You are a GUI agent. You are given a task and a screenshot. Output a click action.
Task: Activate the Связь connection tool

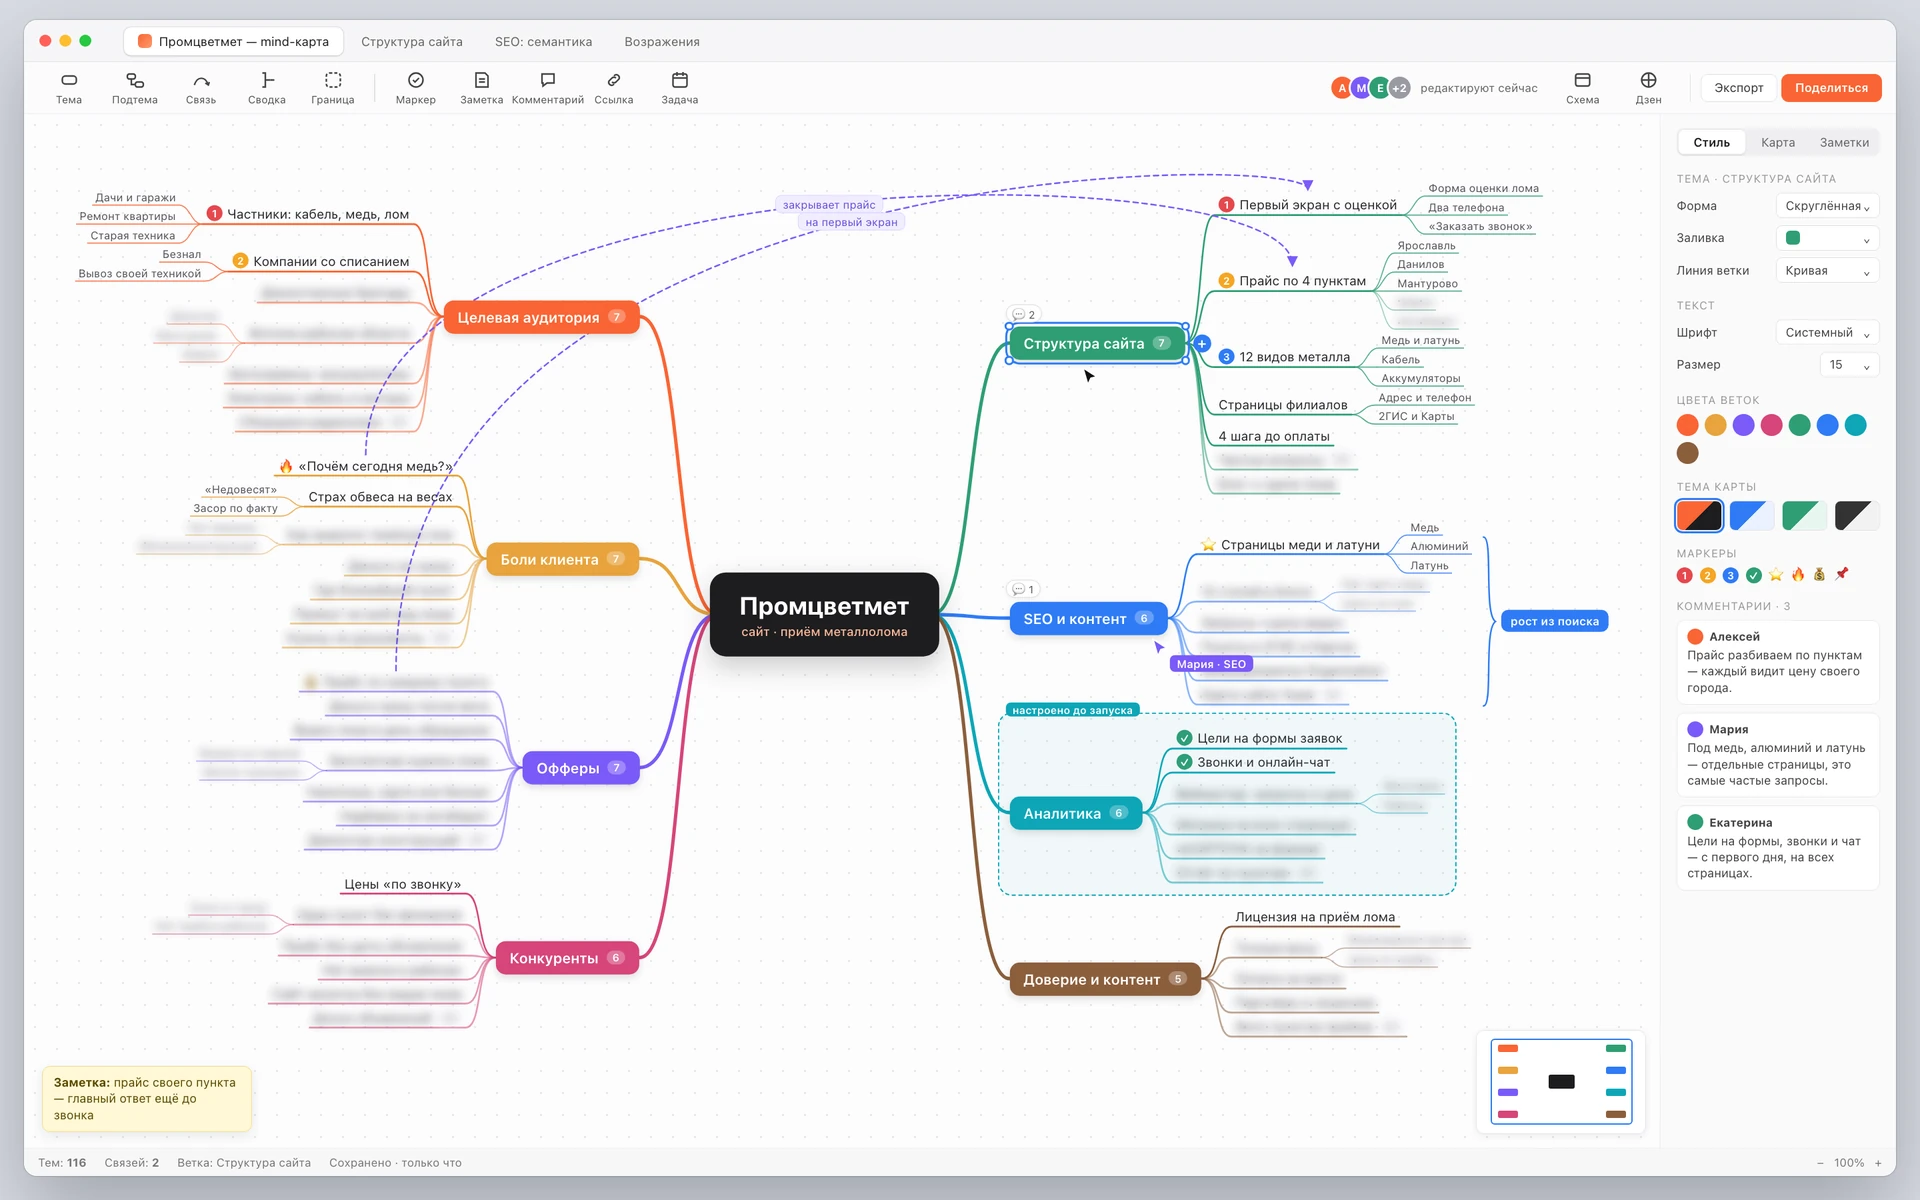[x=201, y=88]
